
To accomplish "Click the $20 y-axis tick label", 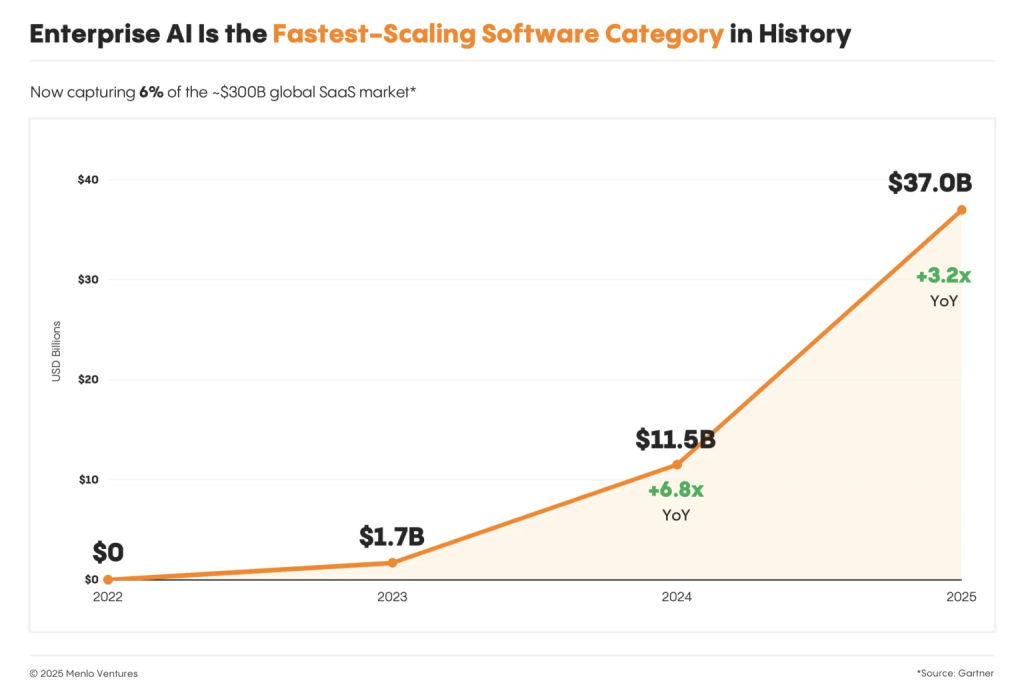I will 87,380.
